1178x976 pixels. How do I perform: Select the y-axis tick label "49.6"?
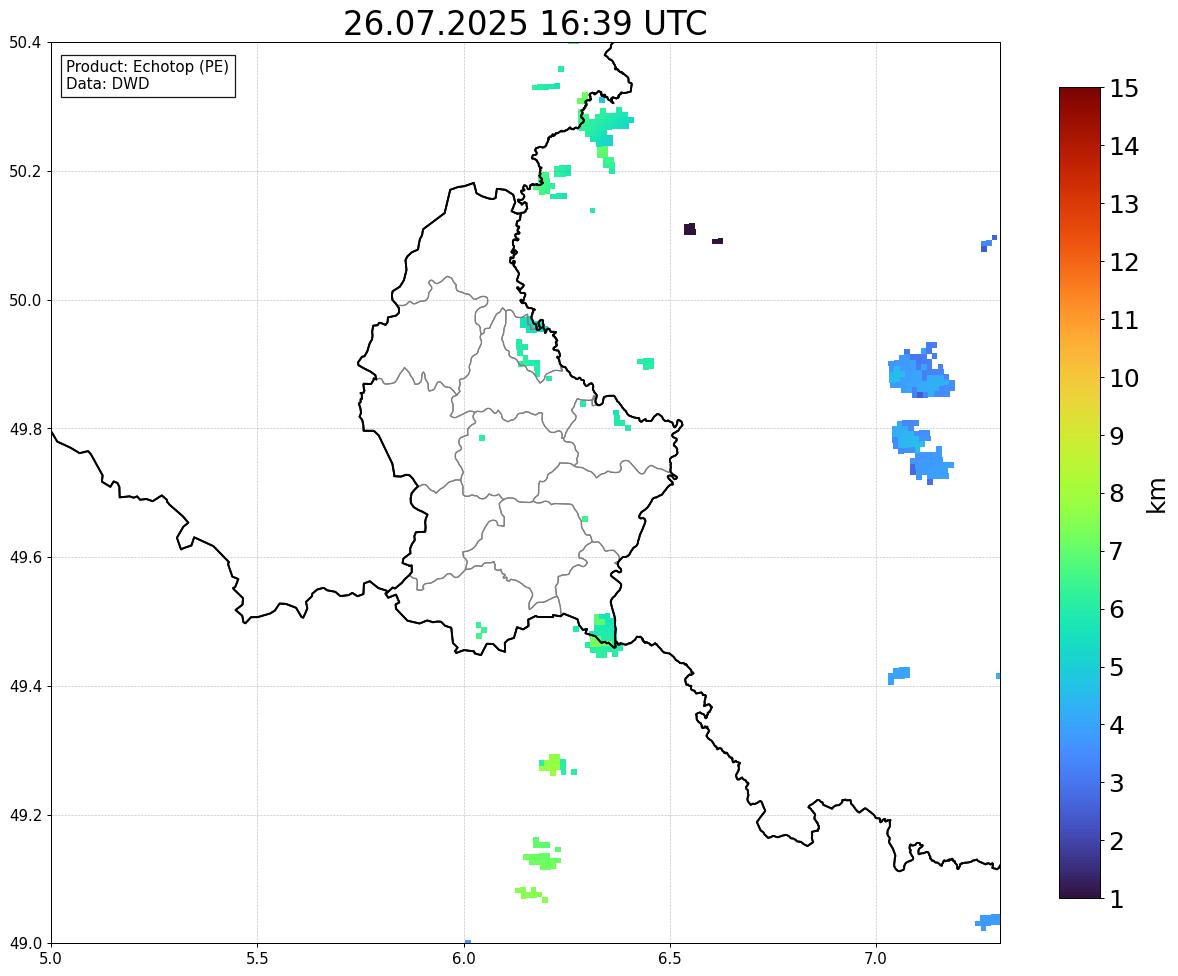tap(25, 557)
